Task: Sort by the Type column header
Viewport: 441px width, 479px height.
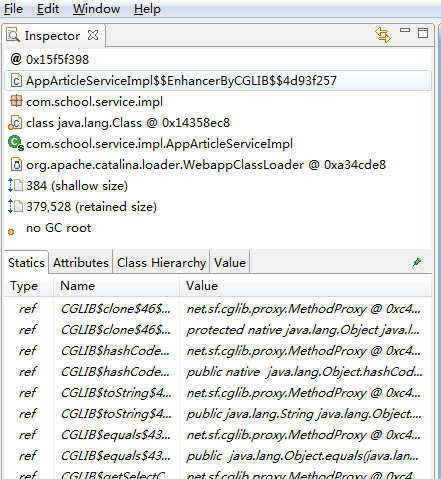Action: tap(29, 286)
